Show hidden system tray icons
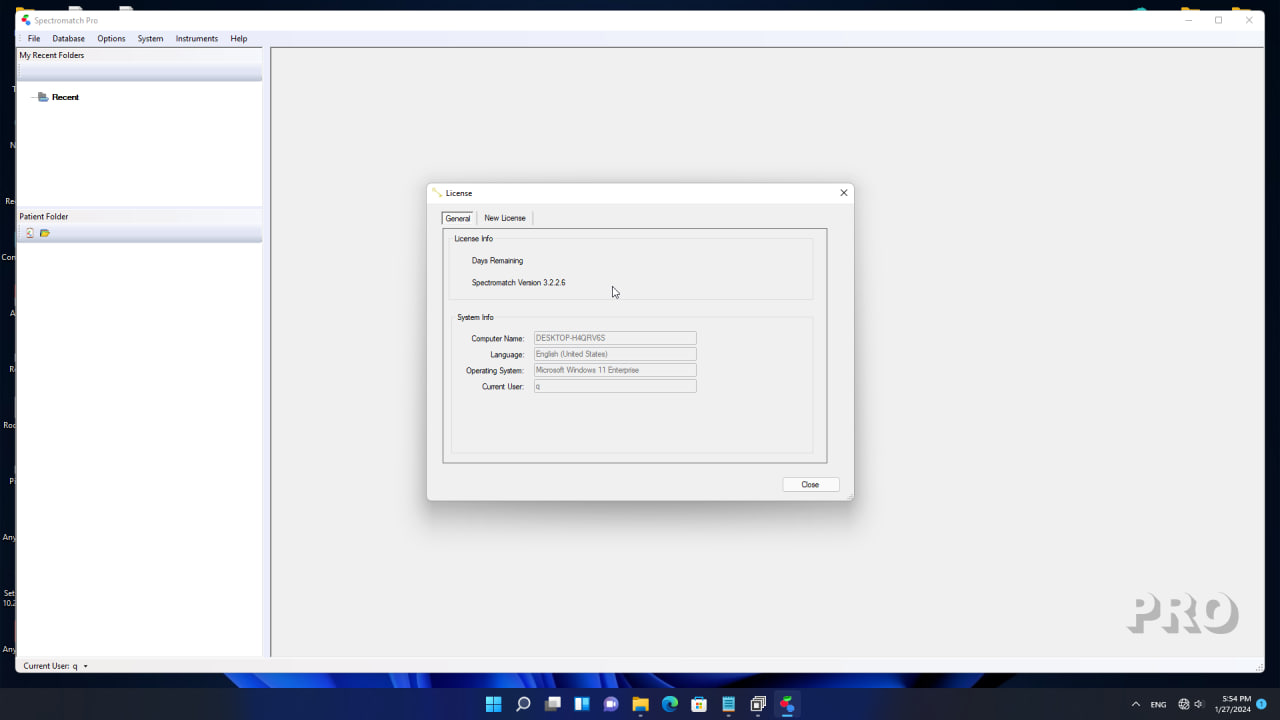 pos(1135,704)
